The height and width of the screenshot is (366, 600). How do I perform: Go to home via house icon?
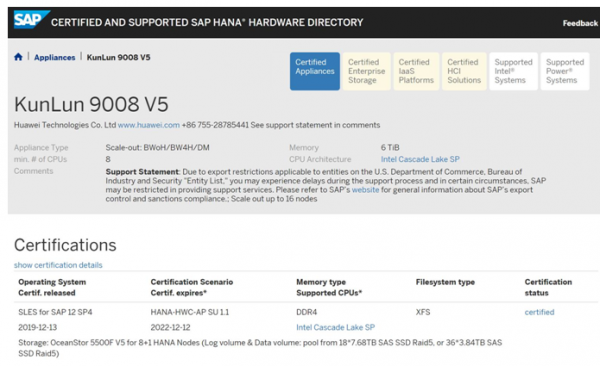coord(18,57)
